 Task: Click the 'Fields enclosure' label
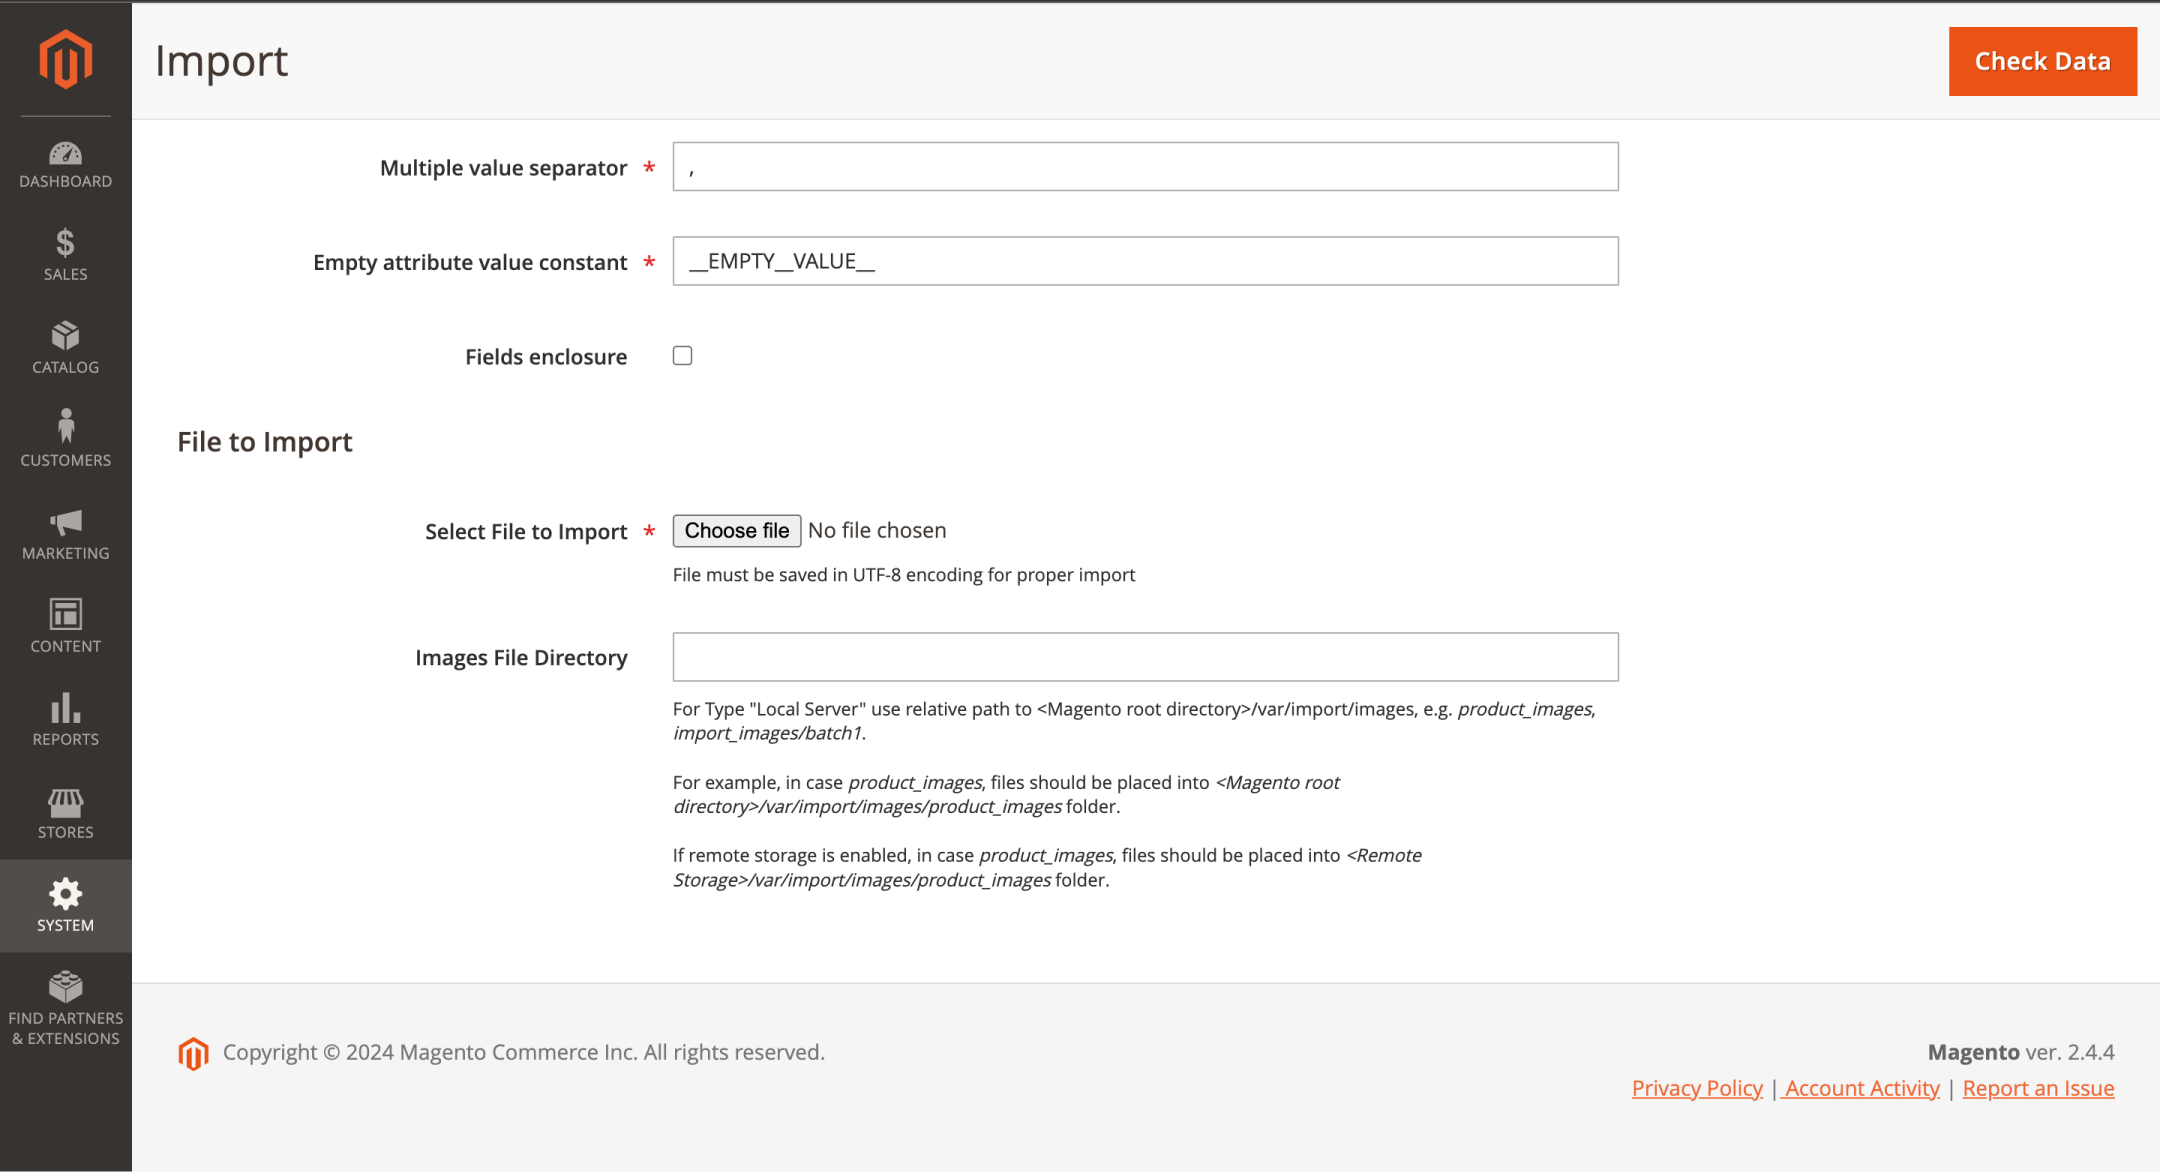(x=546, y=357)
